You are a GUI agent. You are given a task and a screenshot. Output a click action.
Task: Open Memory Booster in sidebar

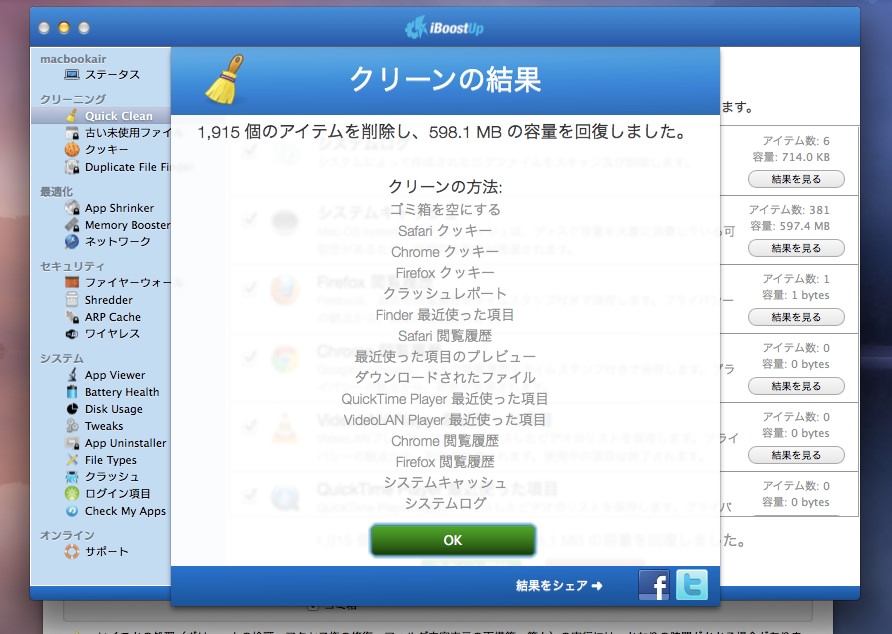(x=127, y=225)
